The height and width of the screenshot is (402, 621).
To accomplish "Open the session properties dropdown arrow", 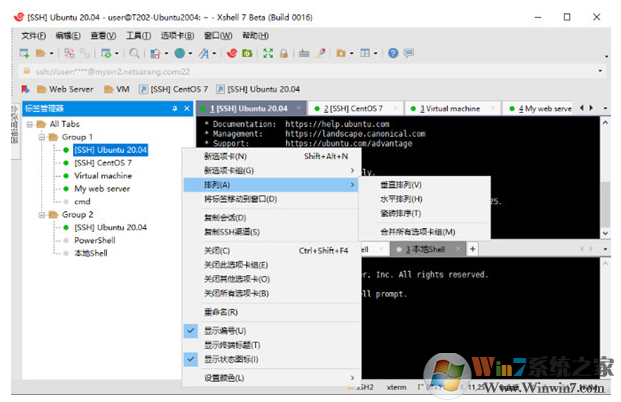I will [116, 53].
